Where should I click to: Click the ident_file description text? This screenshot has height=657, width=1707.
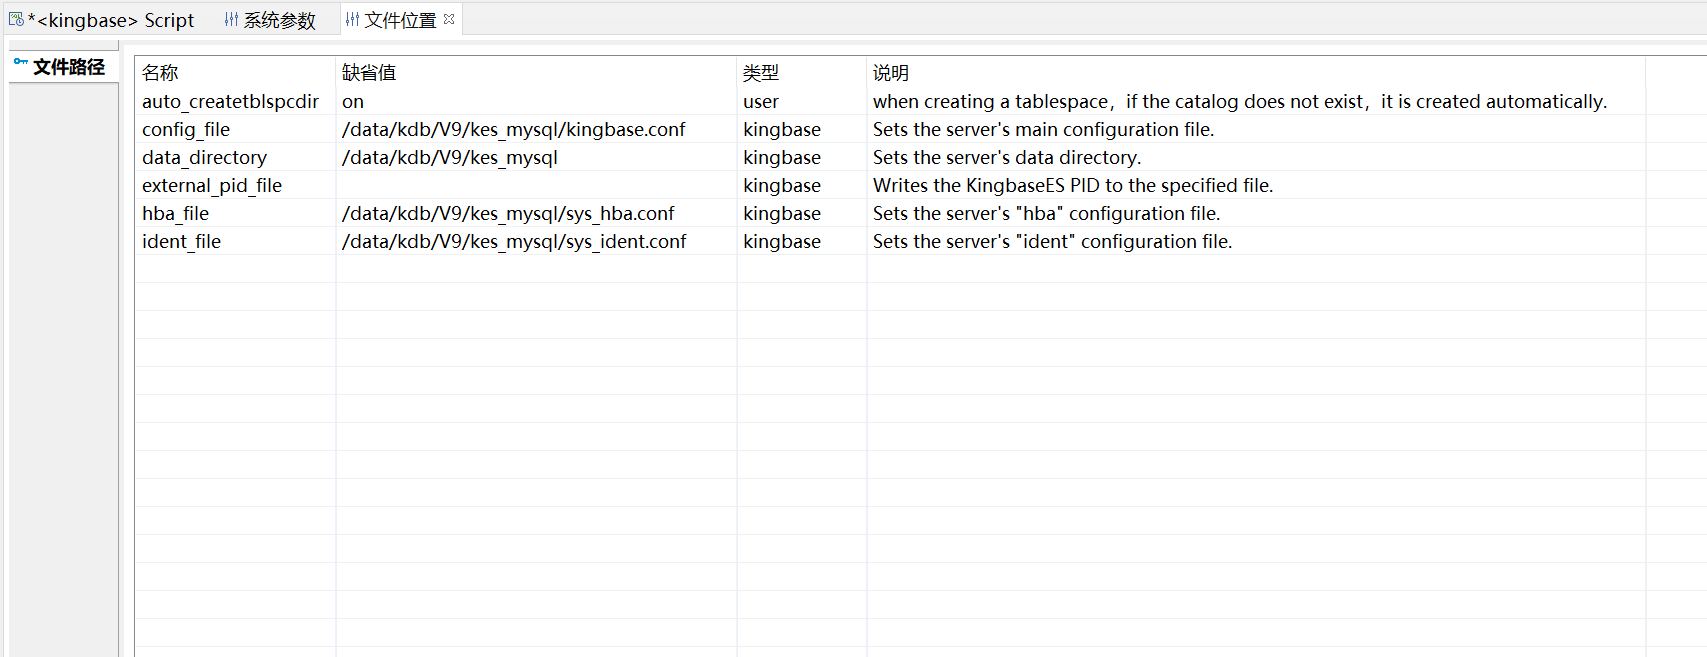coord(1052,242)
